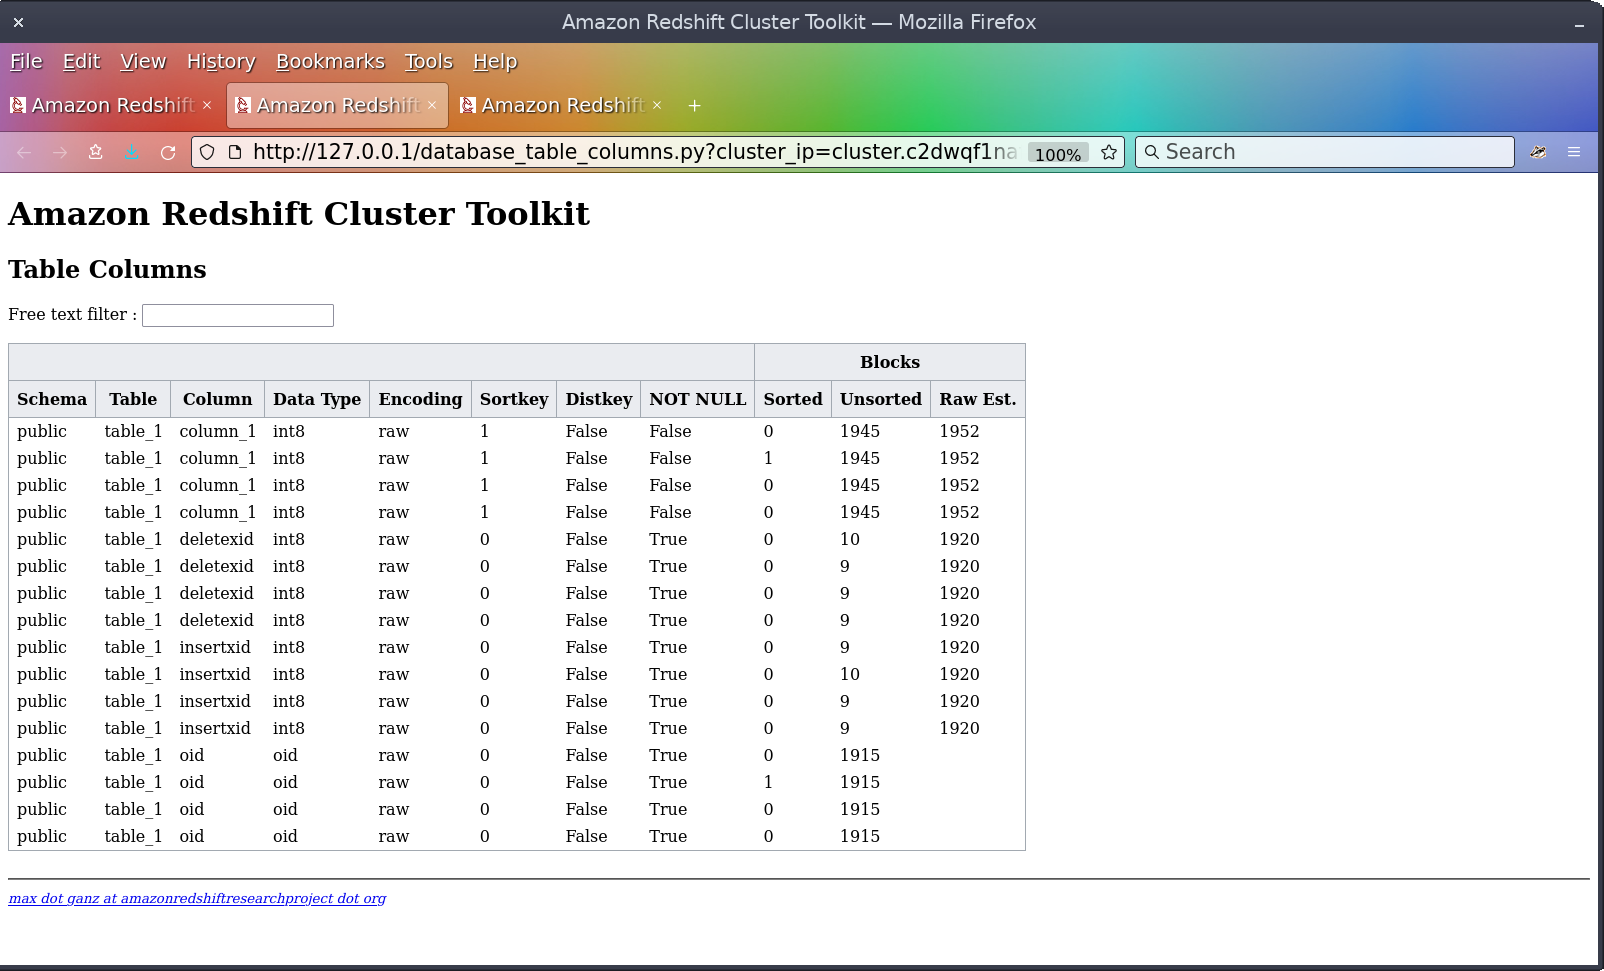This screenshot has width=1604, height=971.
Task: Click column_1 in the first table row
Action: point(218,431)
